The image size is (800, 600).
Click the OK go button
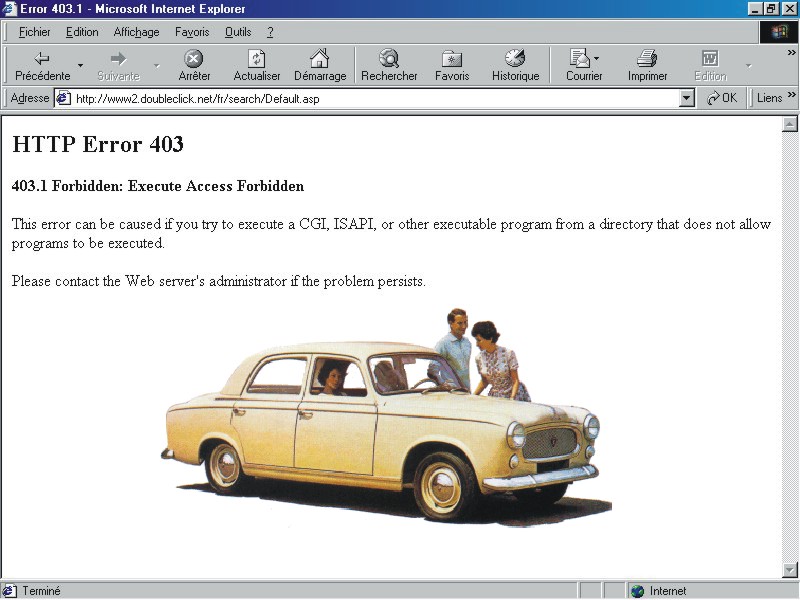click(721, 98)
